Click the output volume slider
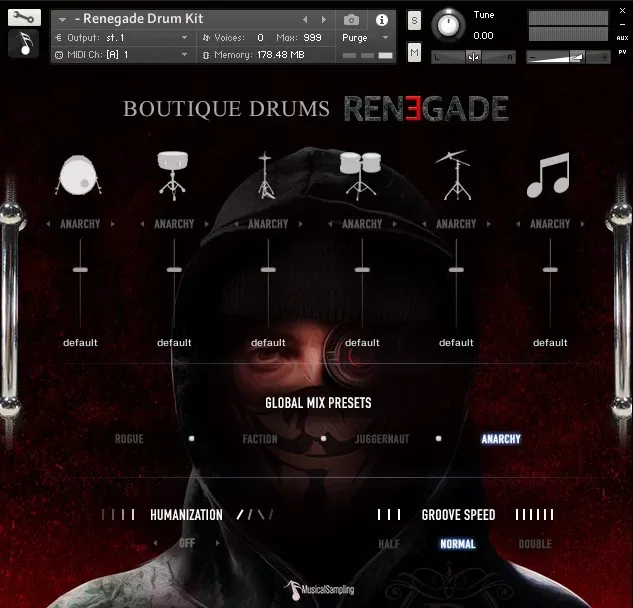 [568, 57]
